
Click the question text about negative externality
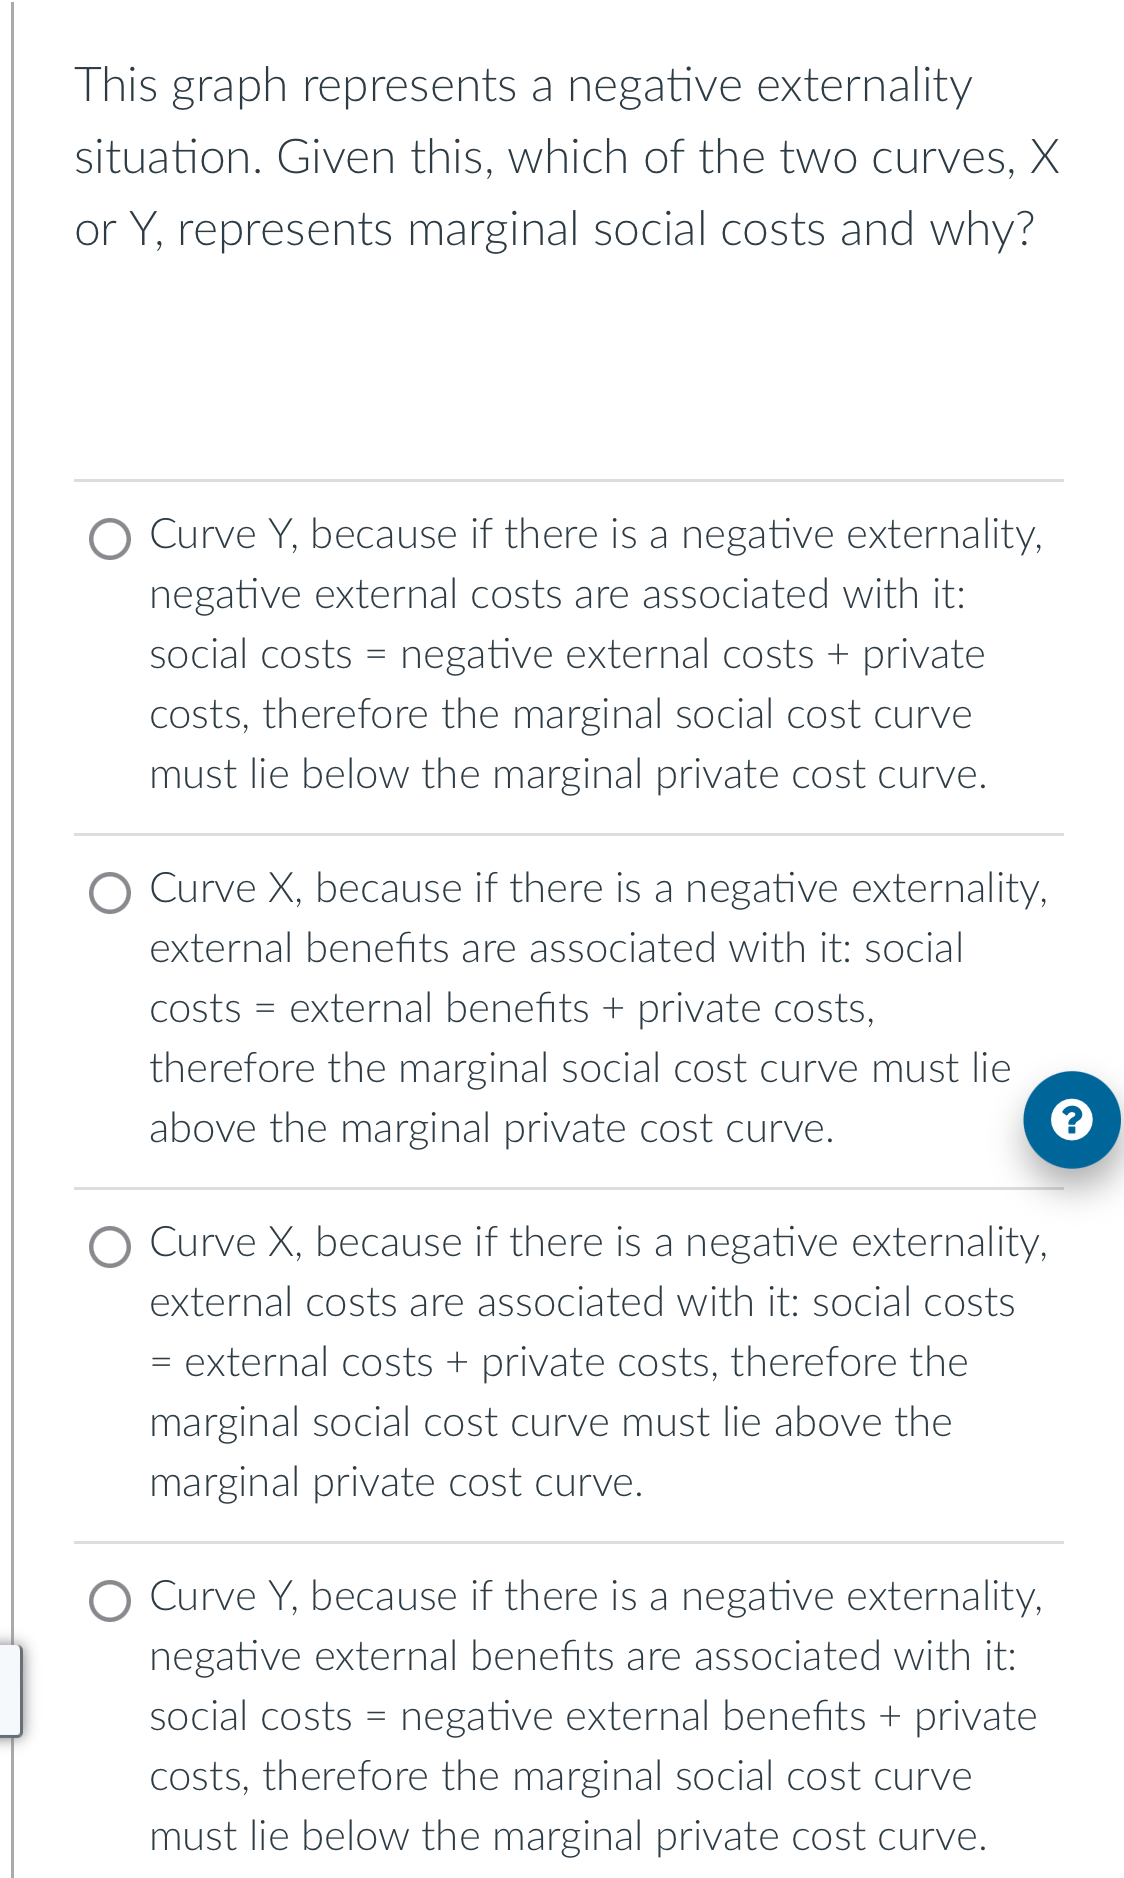pos(560,155)
